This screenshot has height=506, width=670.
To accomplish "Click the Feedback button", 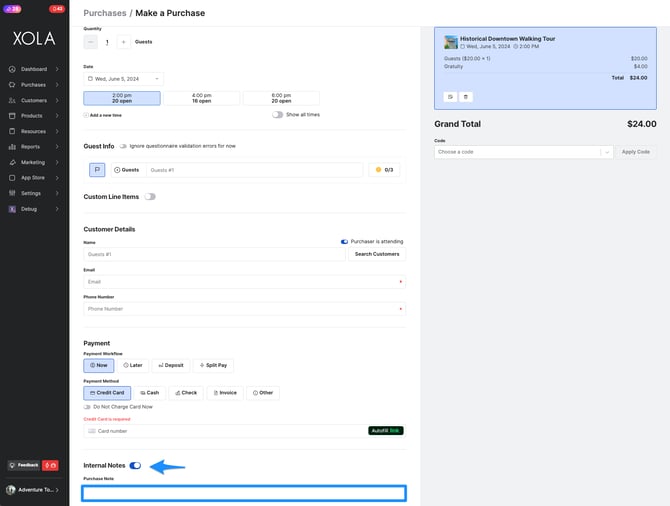I will [x=24, y=465].
